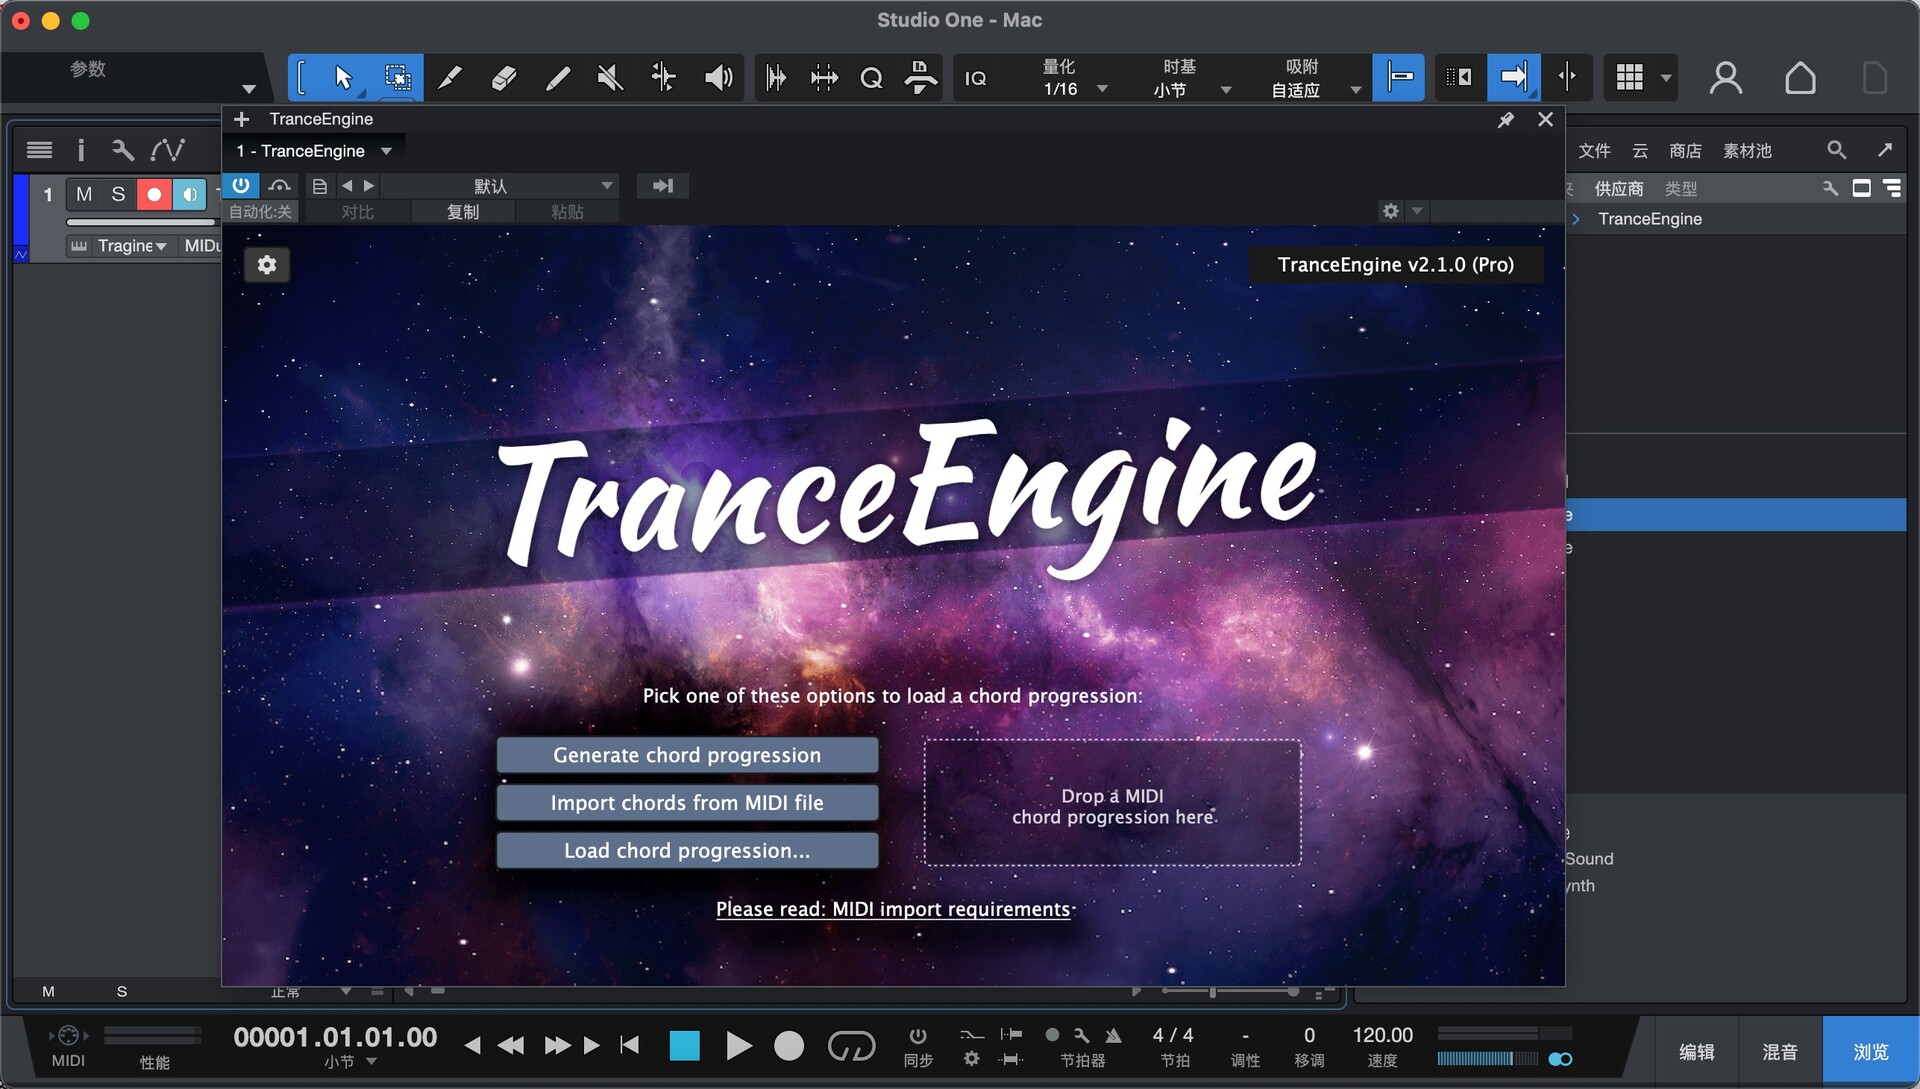Switch to the 文件 browser tab
Image resolution: width=1920 pixels, height=1089 pixels.
point(1594,150)
